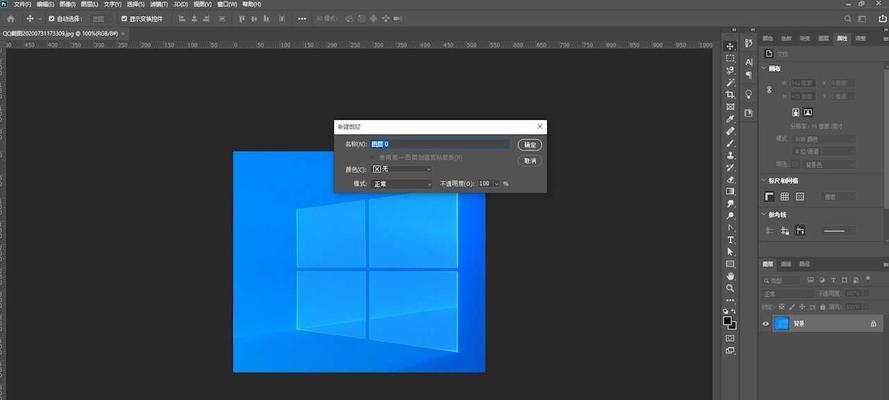
Task: Open the 颜色 (Color) dropdown in the dialog
Action: 402,169
